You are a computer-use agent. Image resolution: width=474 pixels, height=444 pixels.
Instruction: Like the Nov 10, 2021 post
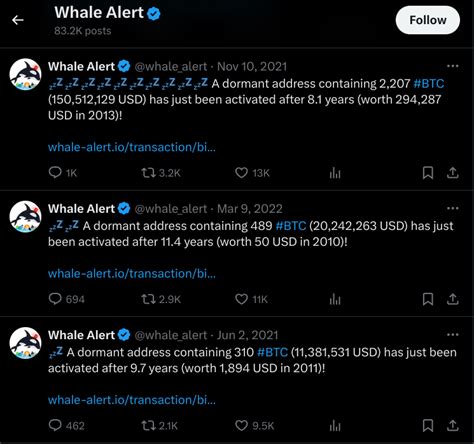[x=252, y=173]
